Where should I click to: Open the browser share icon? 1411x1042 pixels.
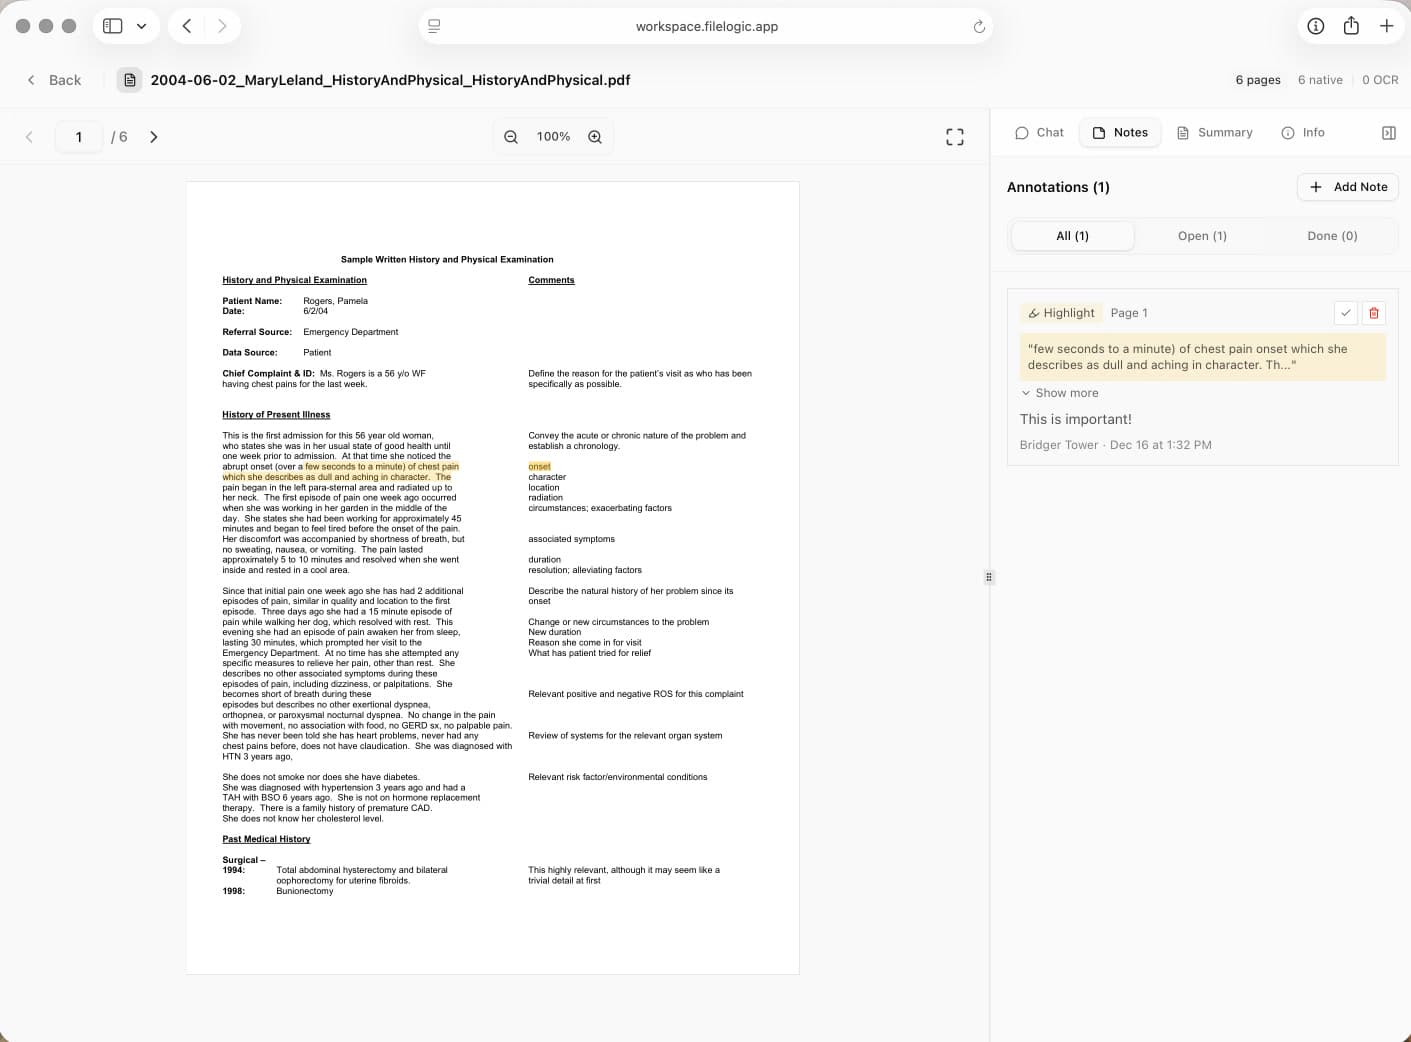coord(1351,26)
